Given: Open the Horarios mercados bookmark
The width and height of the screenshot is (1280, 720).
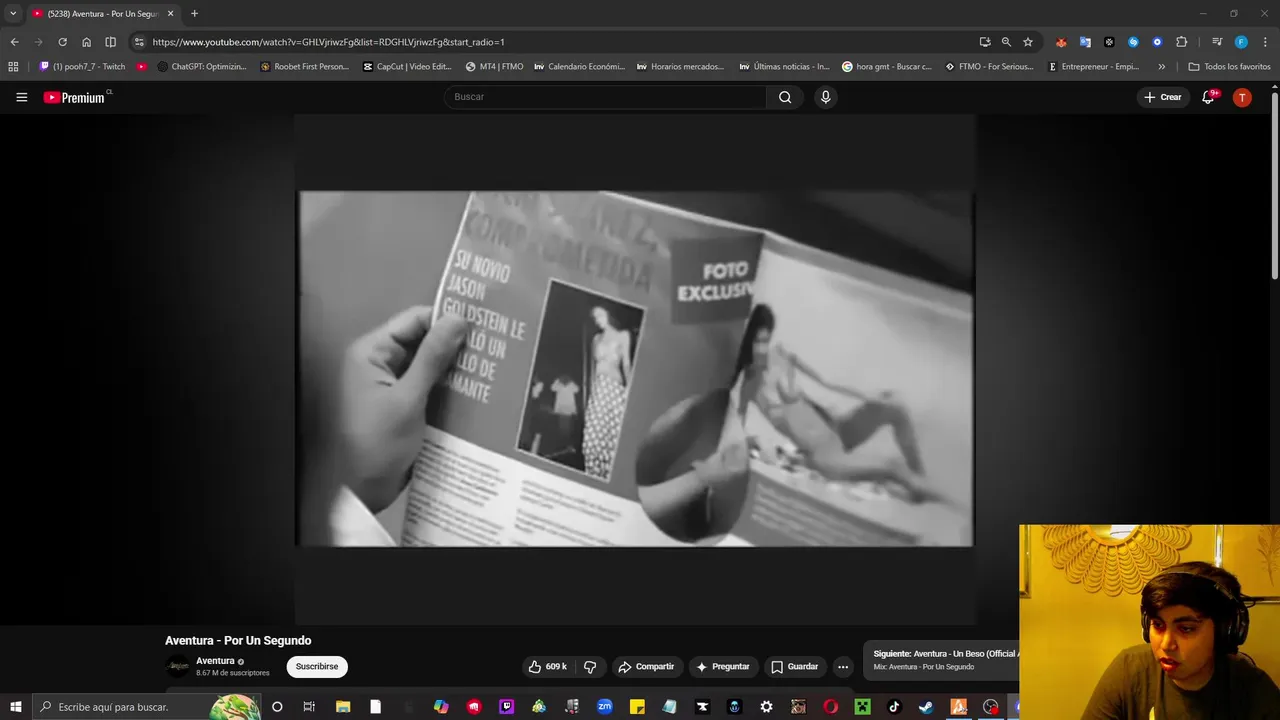Looking at the screenshot, I should tap(680, 67).
